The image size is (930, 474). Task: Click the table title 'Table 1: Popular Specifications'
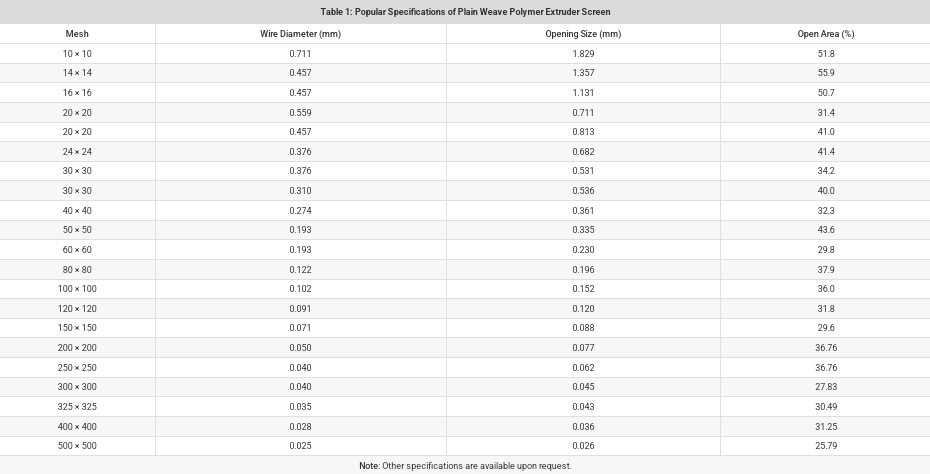tap(465, 12)
